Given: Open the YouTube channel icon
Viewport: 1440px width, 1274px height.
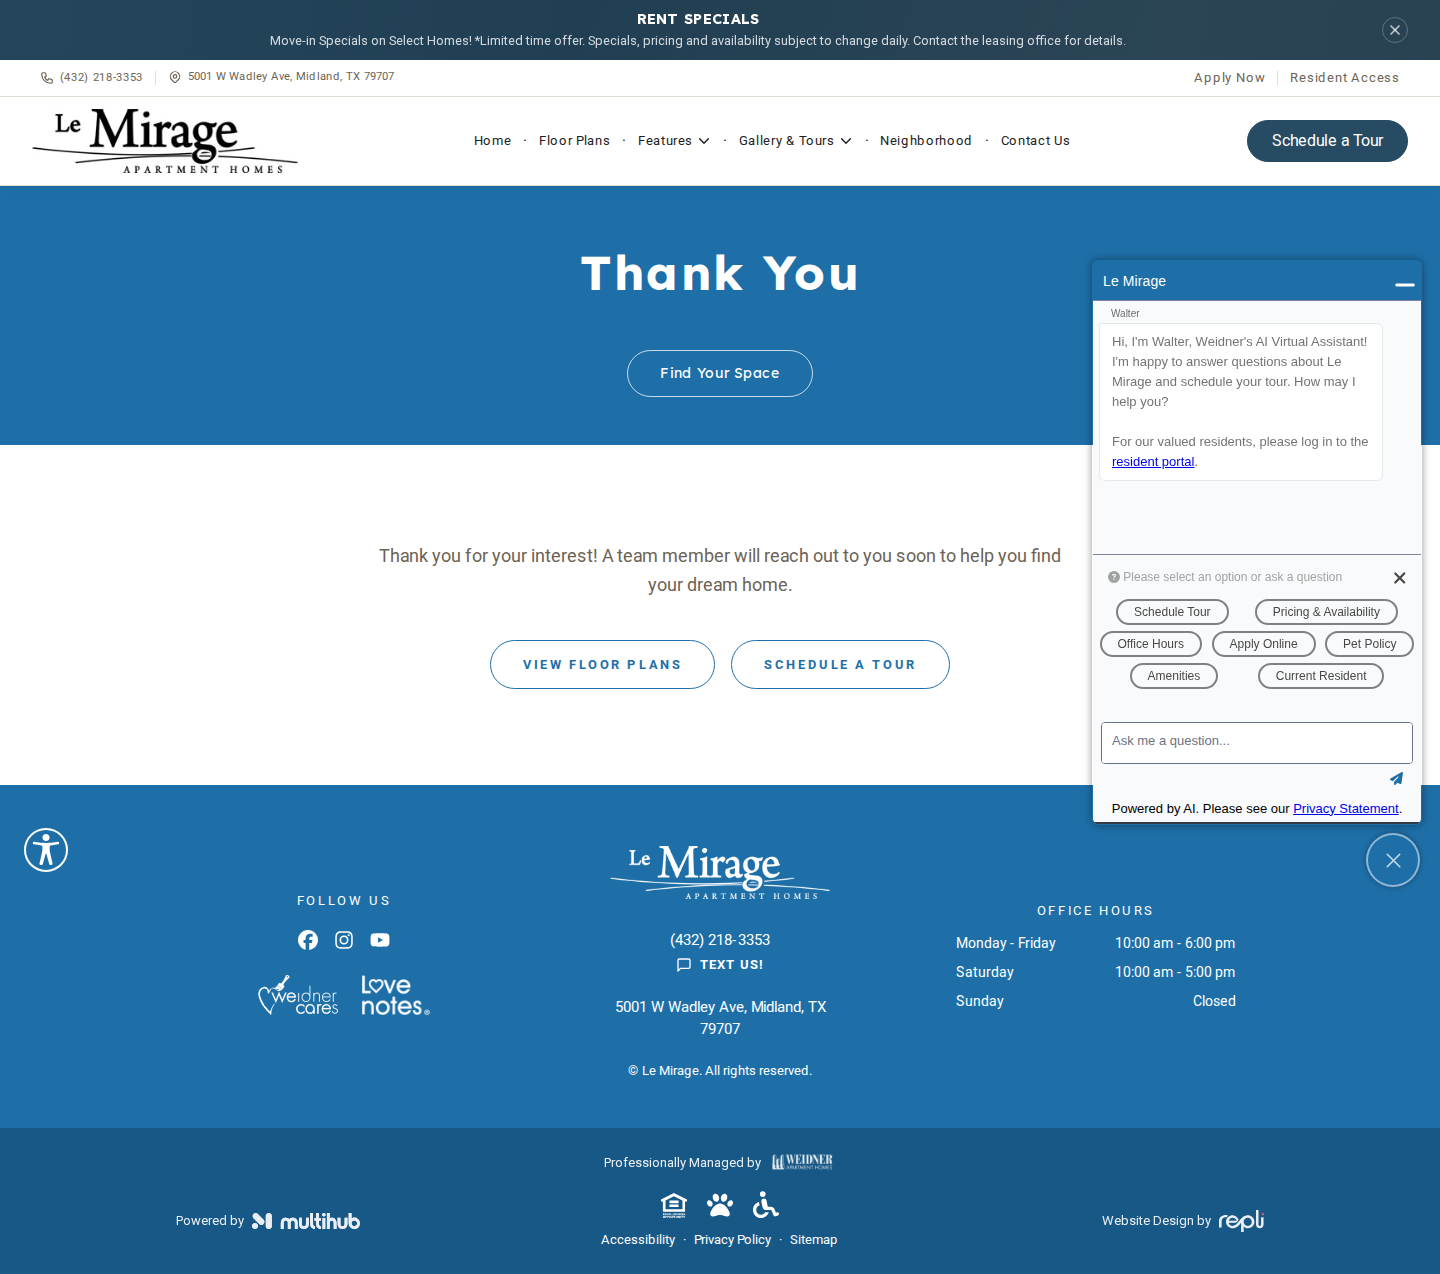Looking at the screenshot, I should coord(380,940).
